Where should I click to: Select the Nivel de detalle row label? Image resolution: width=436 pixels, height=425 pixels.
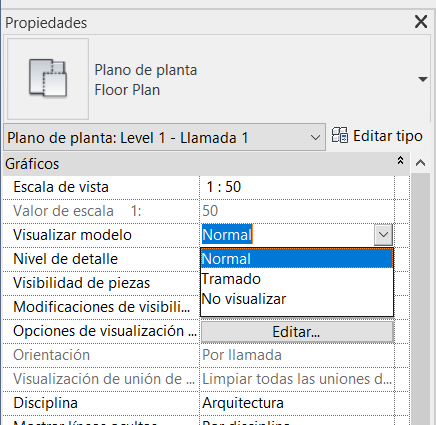click(x=65, y=259)
